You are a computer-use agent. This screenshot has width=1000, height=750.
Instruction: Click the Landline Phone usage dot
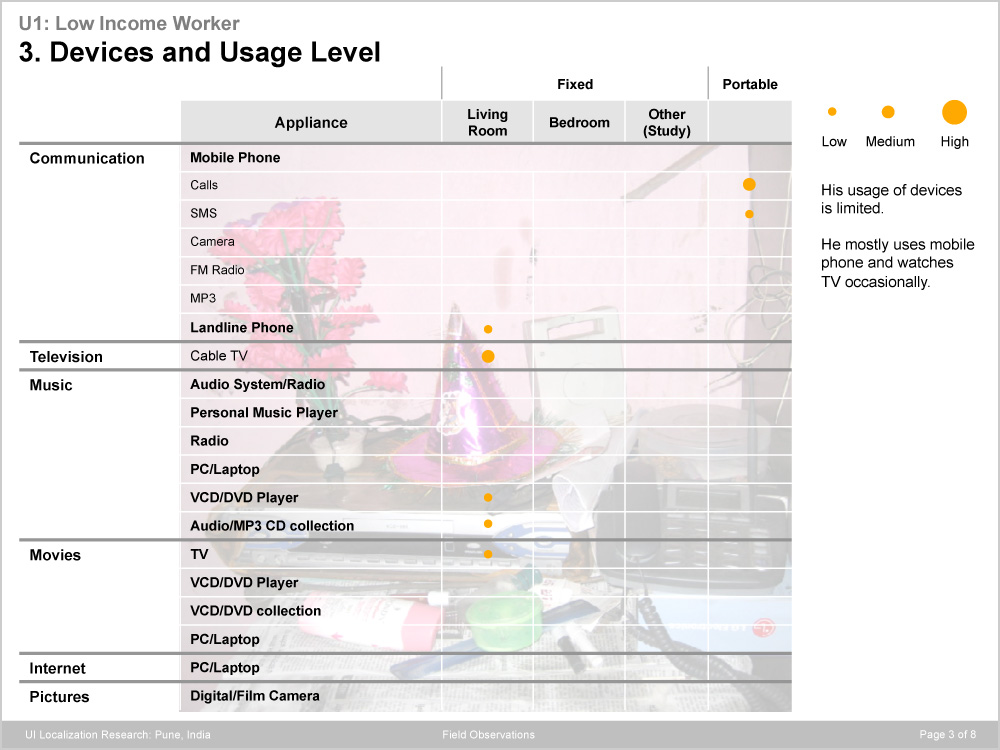tap(488, 329)
